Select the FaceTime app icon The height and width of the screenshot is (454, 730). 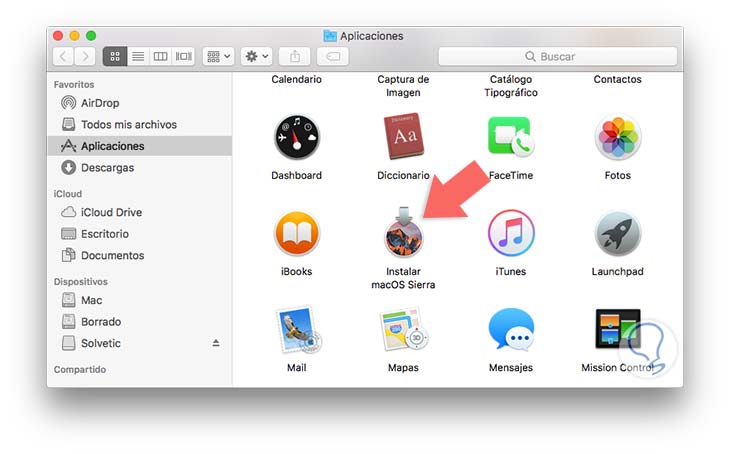pos(511,136)
